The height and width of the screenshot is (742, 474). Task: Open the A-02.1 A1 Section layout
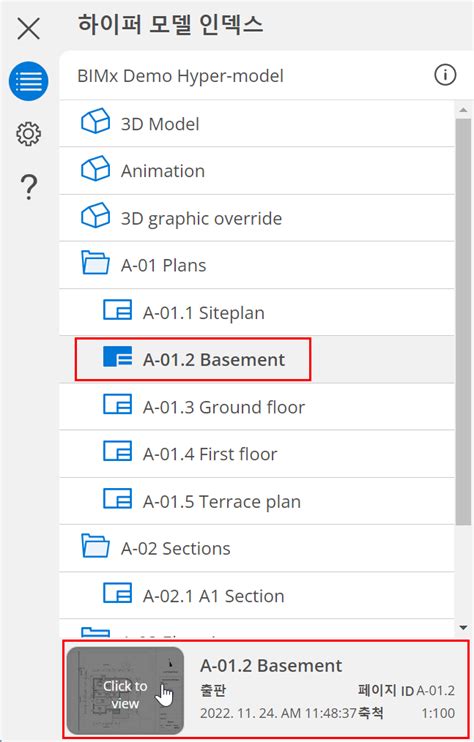click(x=256, y=595)
